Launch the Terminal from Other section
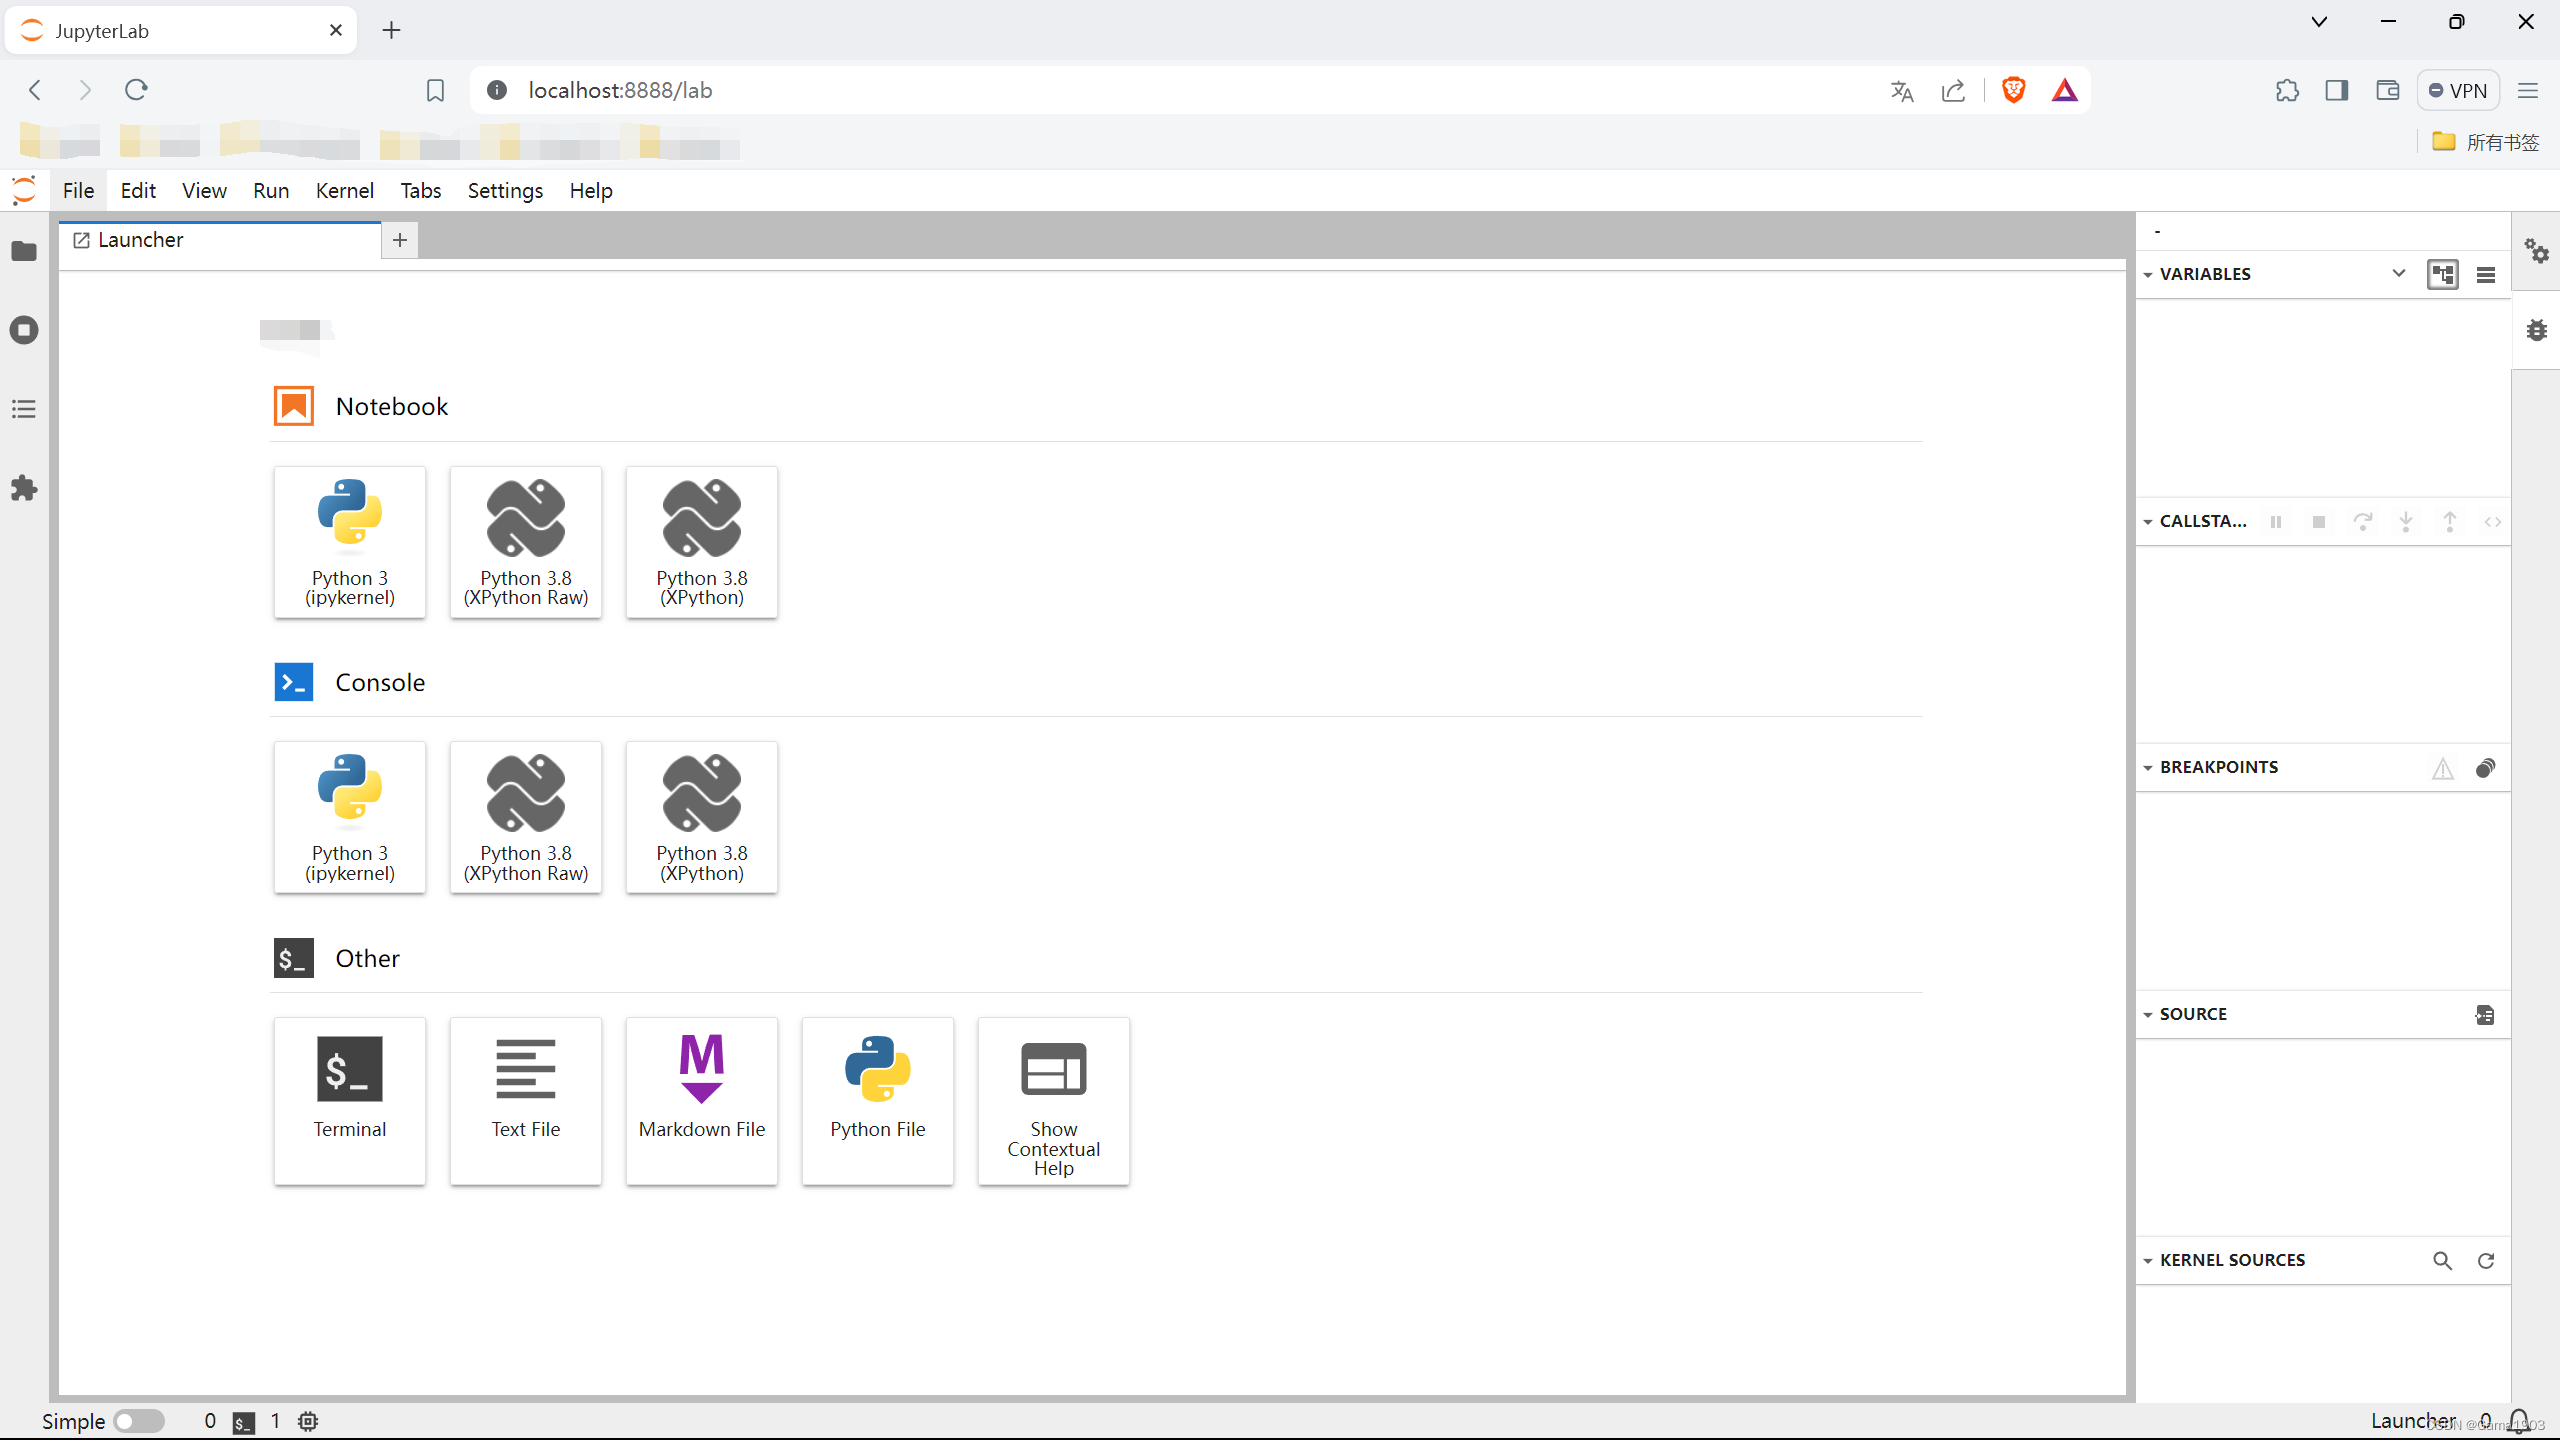Screen dimensions: 2560x1440 (x=349, y=1100)
